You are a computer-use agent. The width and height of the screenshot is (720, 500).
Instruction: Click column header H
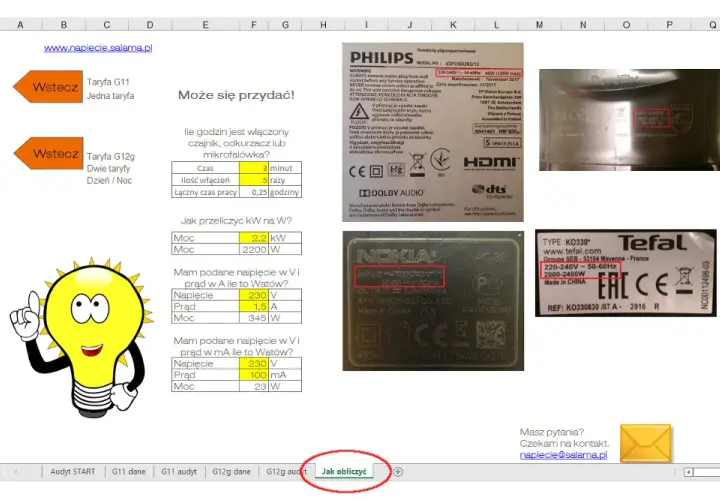(x=323, y=25)
